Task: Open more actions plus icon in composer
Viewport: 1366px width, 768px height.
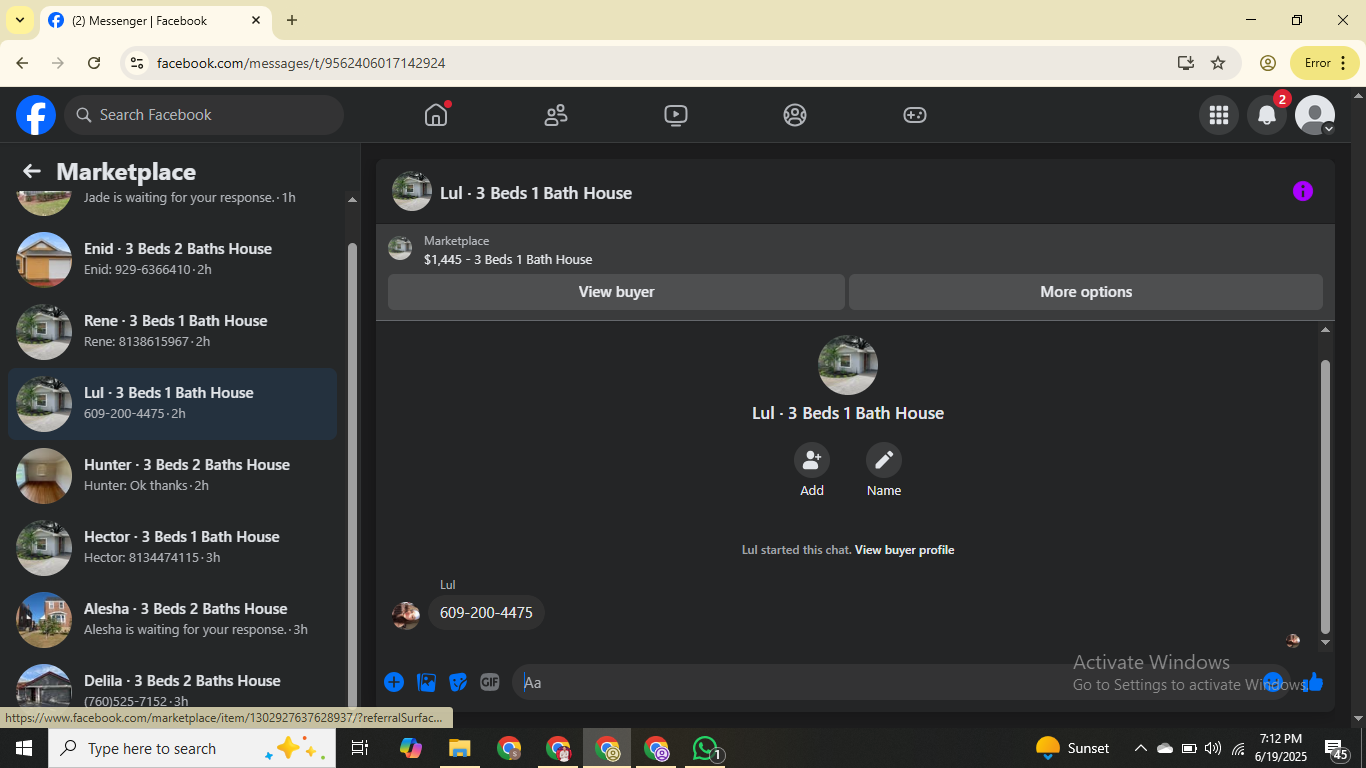Action: click(x=394, y=682)
